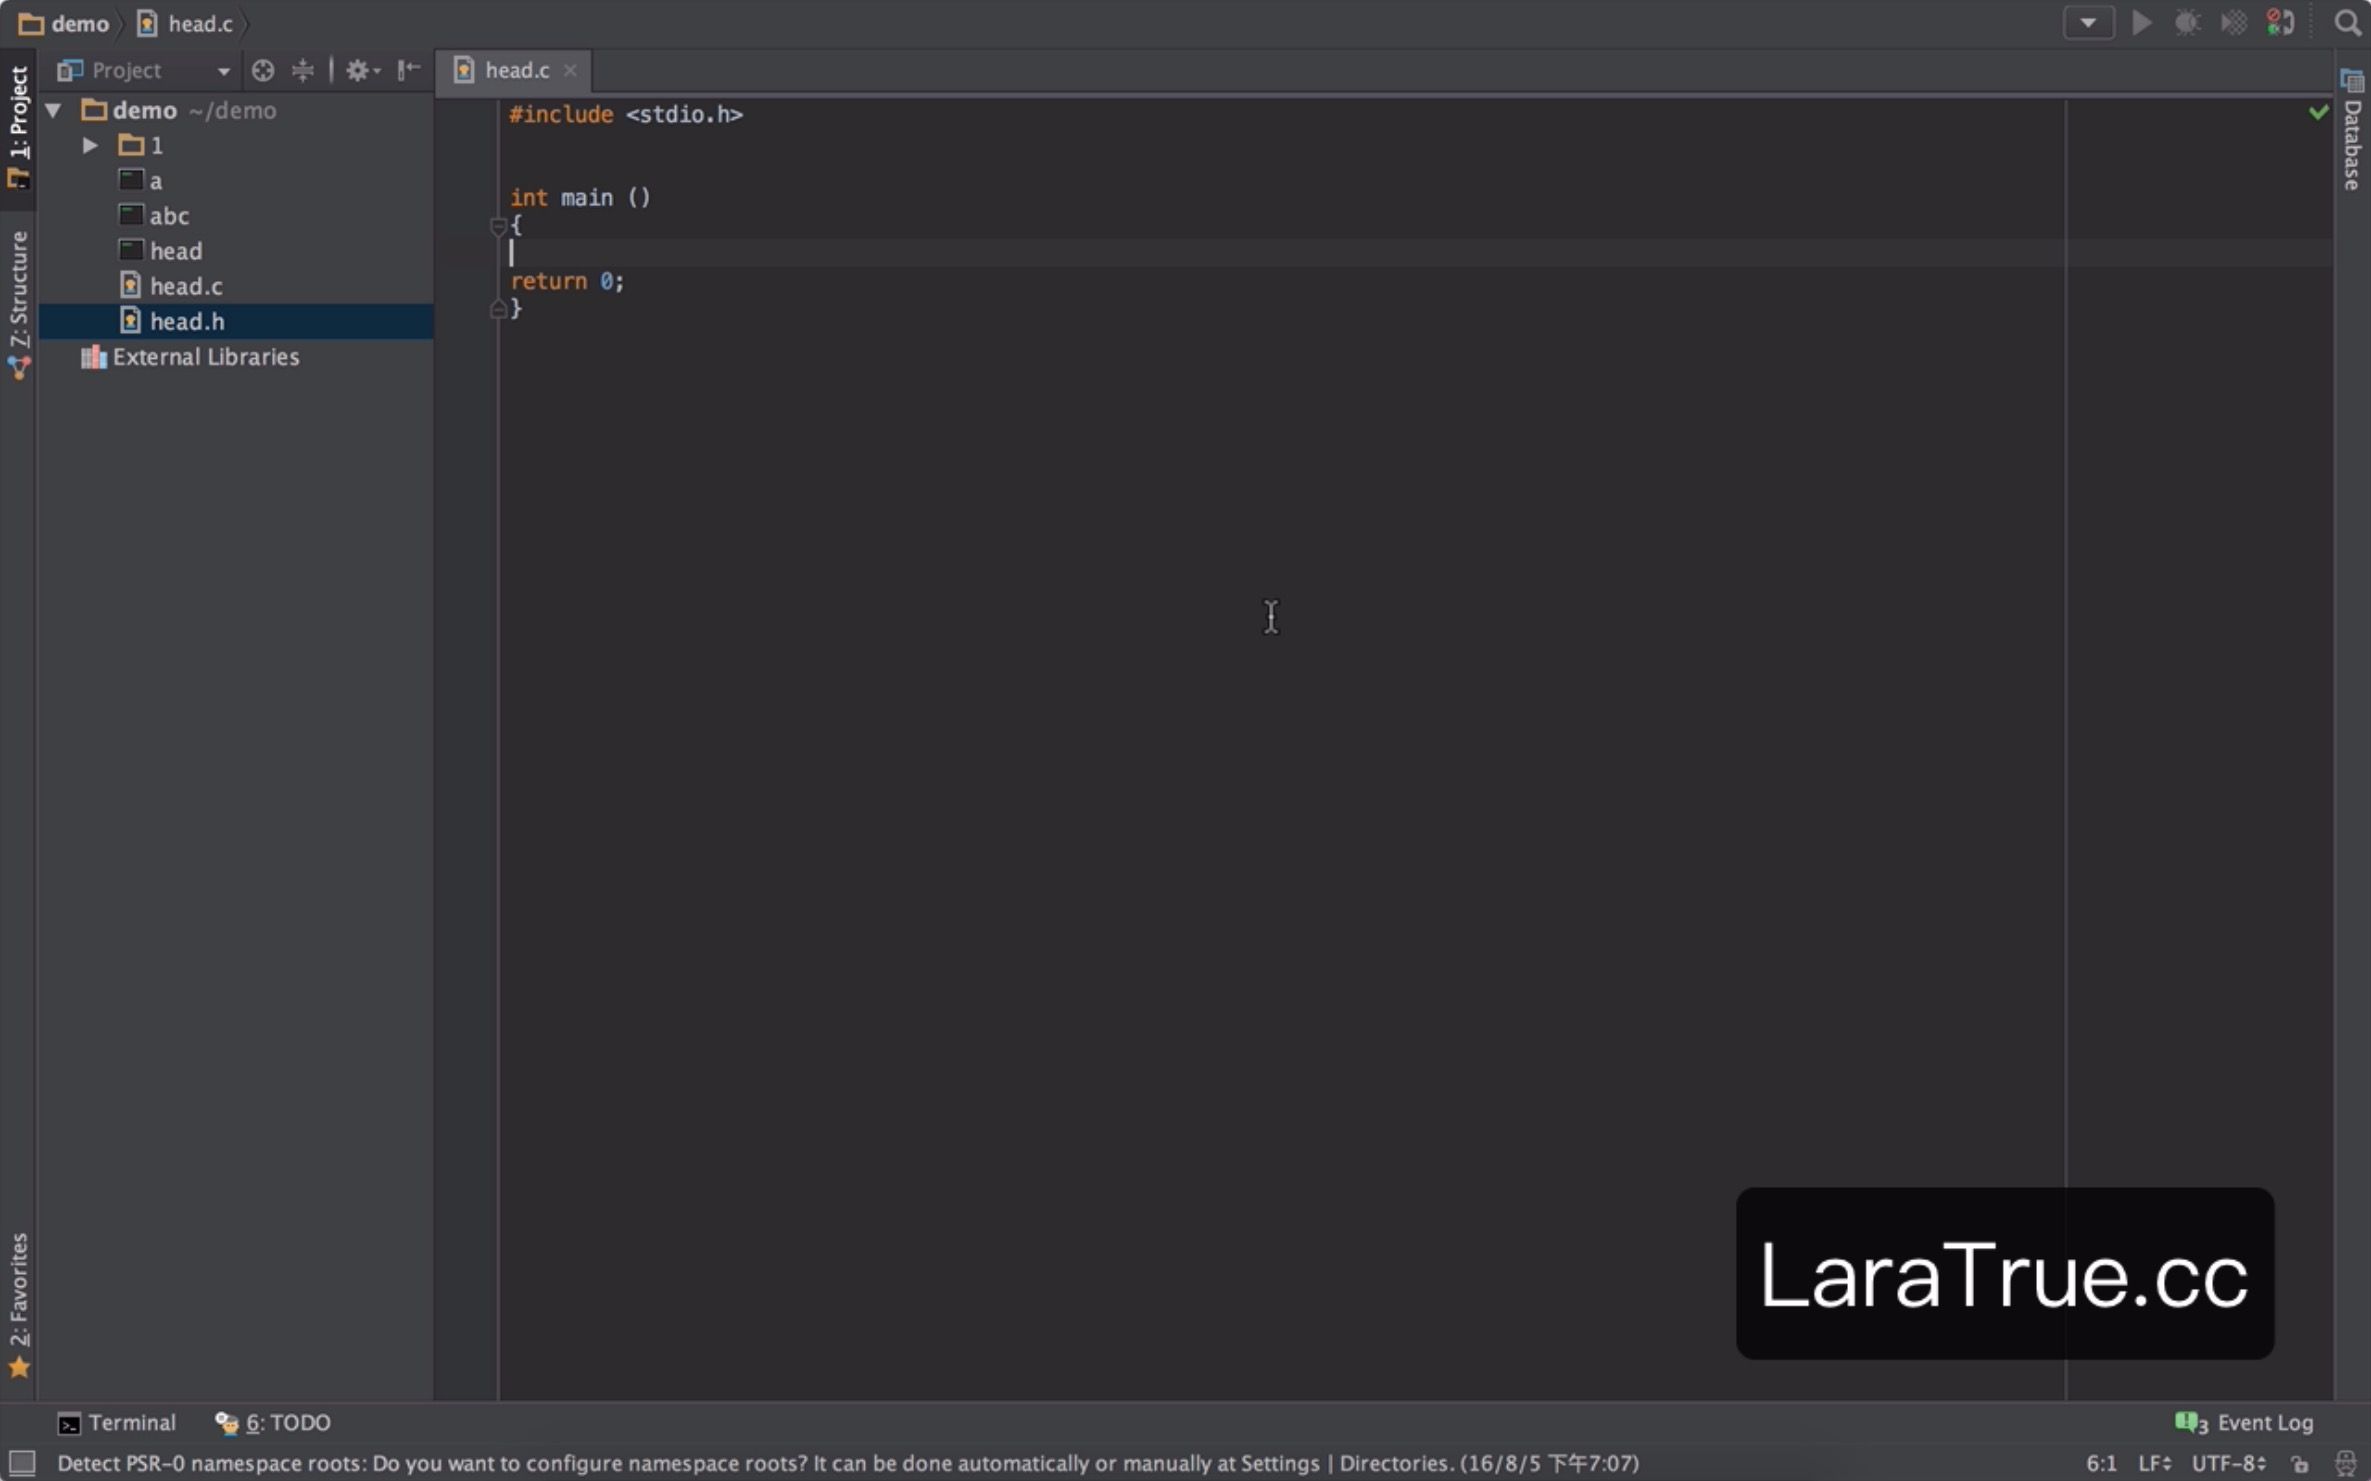Toggle the file read-only lock icon
This screenshot has width=2371, height=1481.
[x=2300, y=1464]
